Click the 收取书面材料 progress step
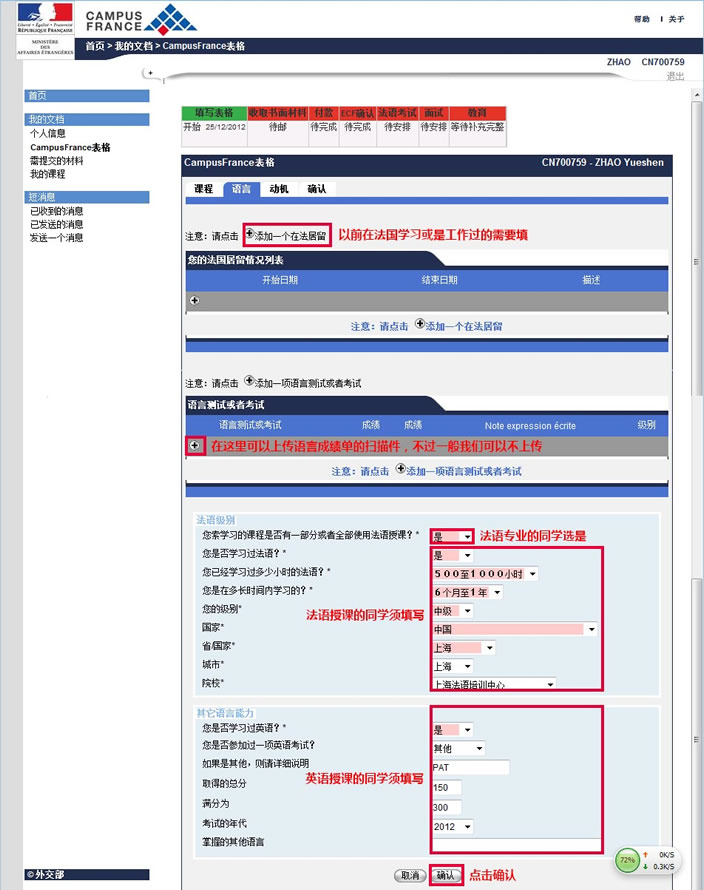 278,113
